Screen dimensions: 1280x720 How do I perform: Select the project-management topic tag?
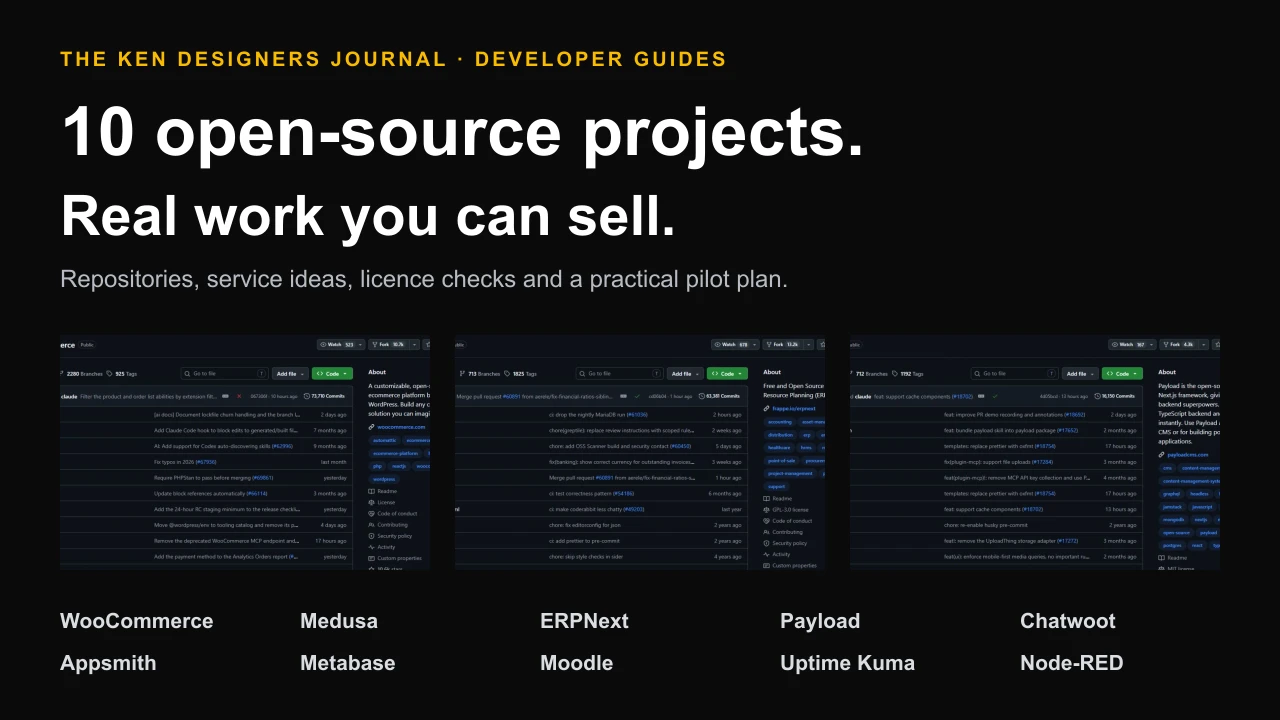791,474
